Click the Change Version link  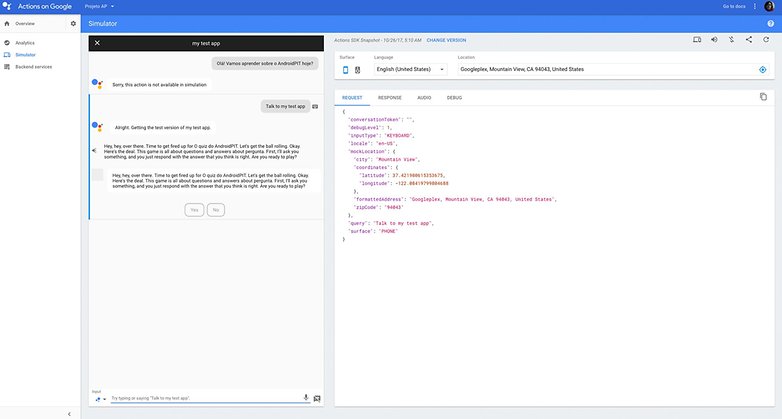point(446,40)
